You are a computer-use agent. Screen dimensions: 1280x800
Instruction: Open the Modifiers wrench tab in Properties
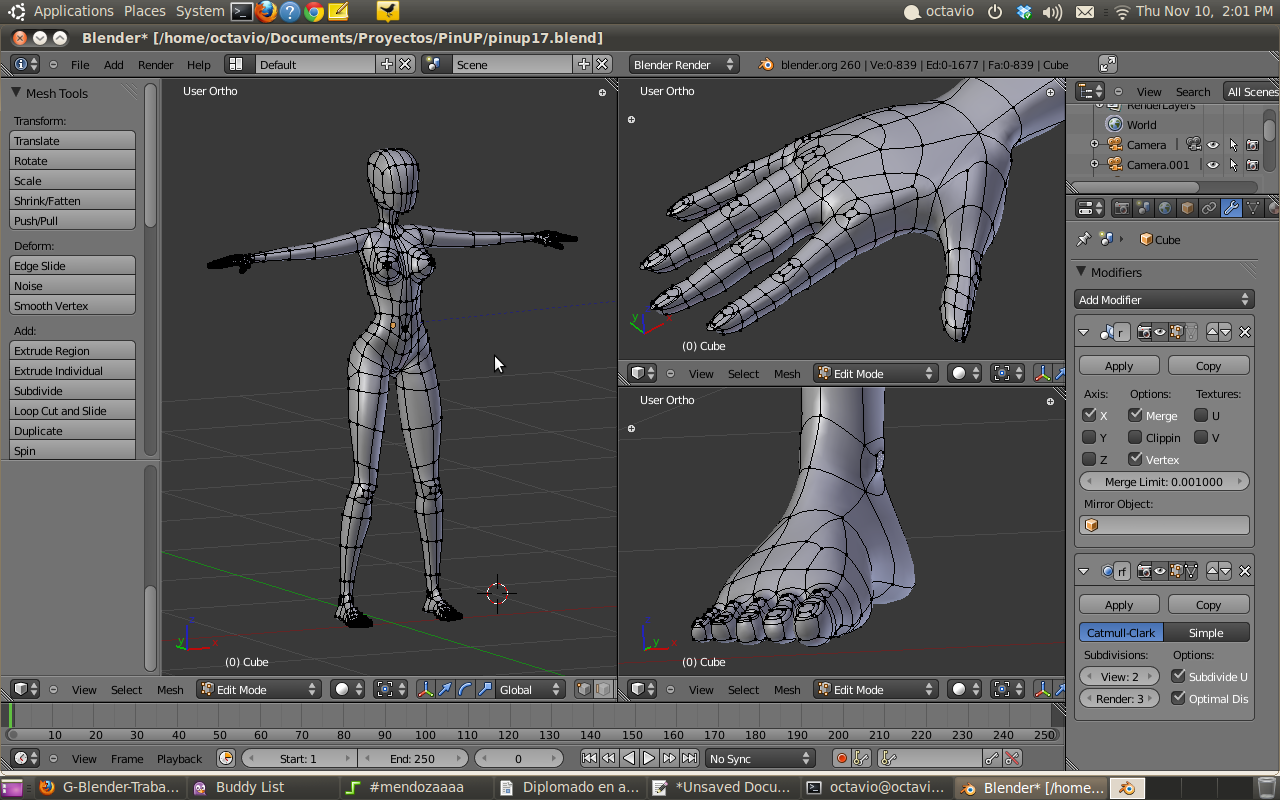point(1231,208)
